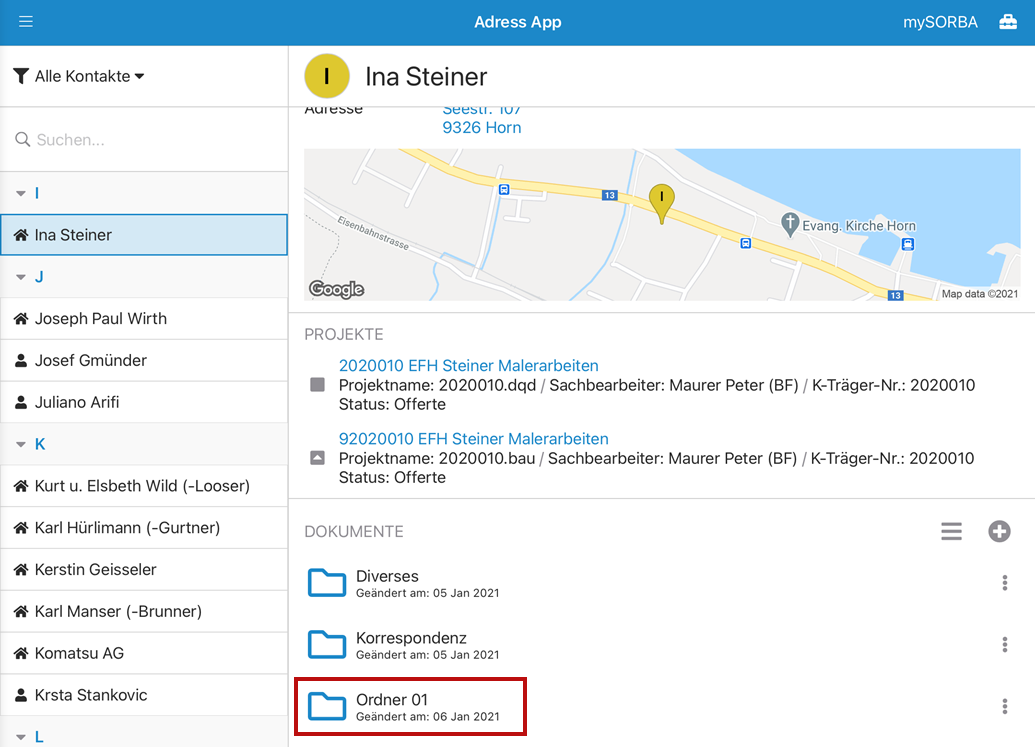Open project 92020010 EFH Steiner Malerarbeiten
1035x747 pixels.
point(474,439)
